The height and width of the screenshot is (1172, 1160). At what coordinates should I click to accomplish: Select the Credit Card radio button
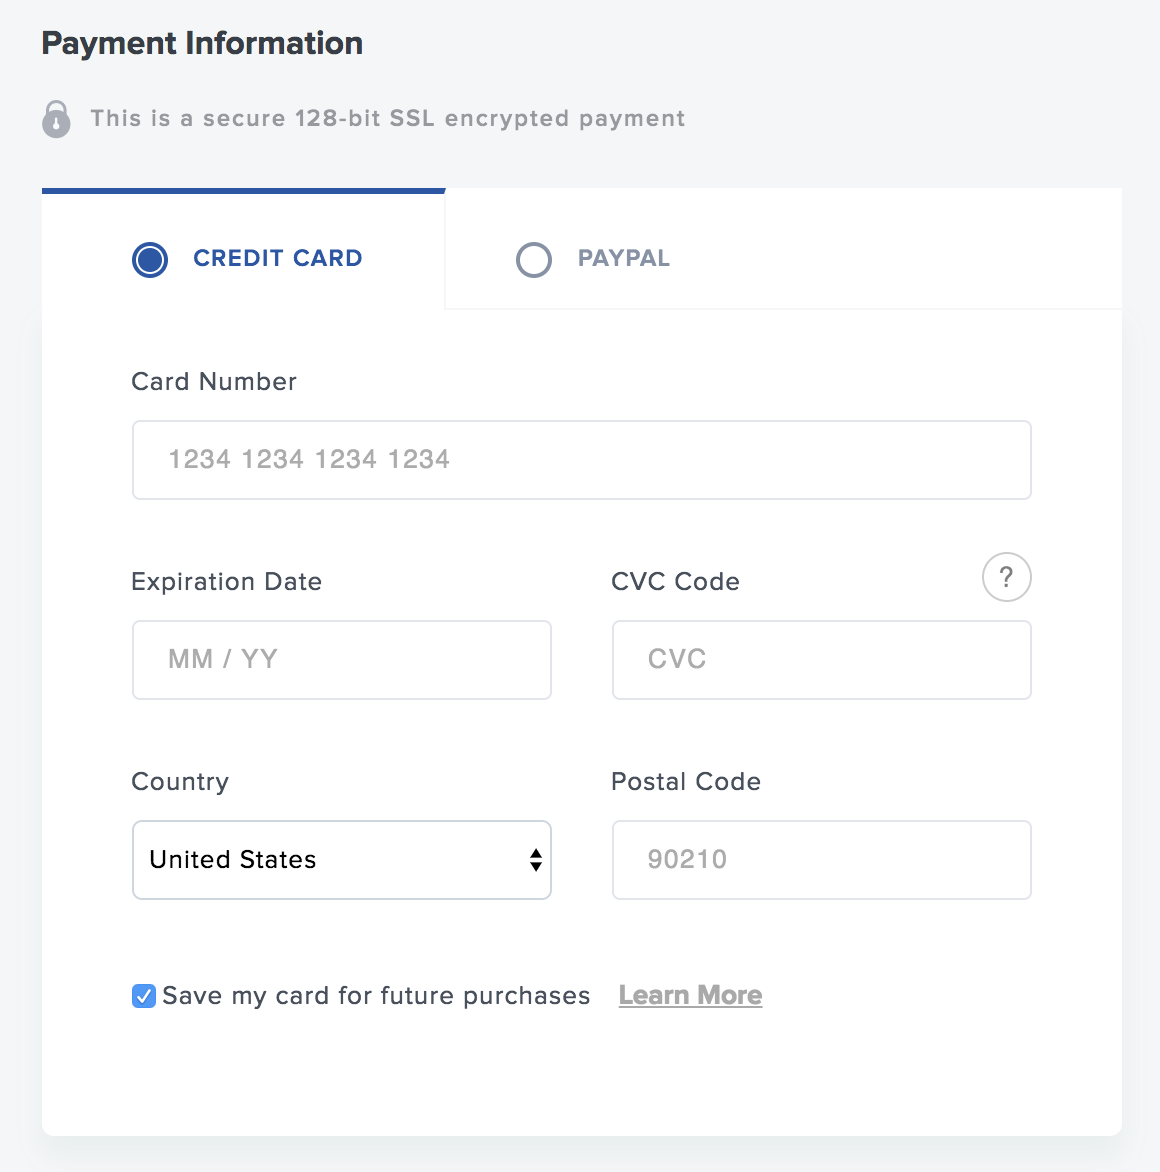point(150,259)
